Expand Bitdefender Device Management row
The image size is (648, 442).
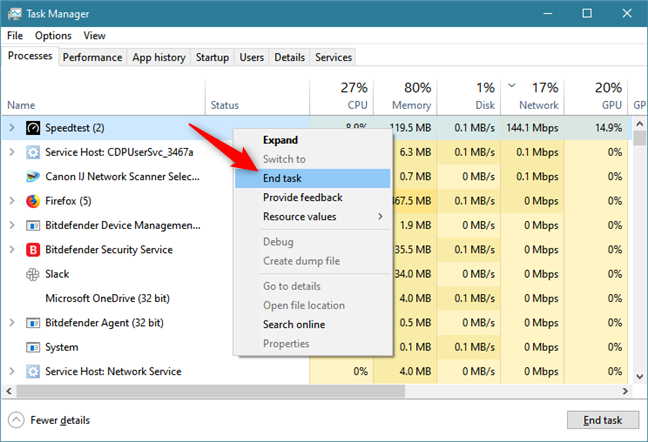pyautogui.click(x=12, y=225)
